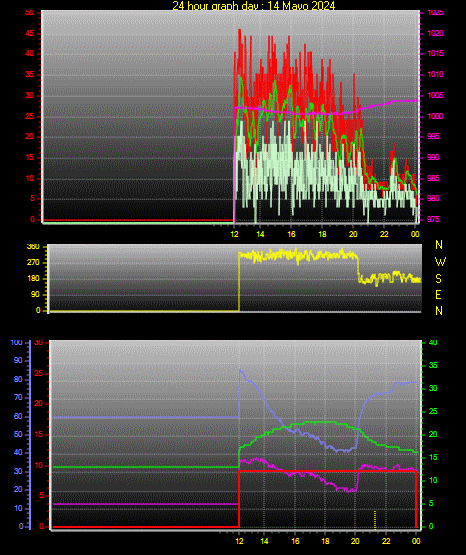Click the green 20 label on the right temperature axis
This screenshot has width=466, height=555.
(433, 435)
